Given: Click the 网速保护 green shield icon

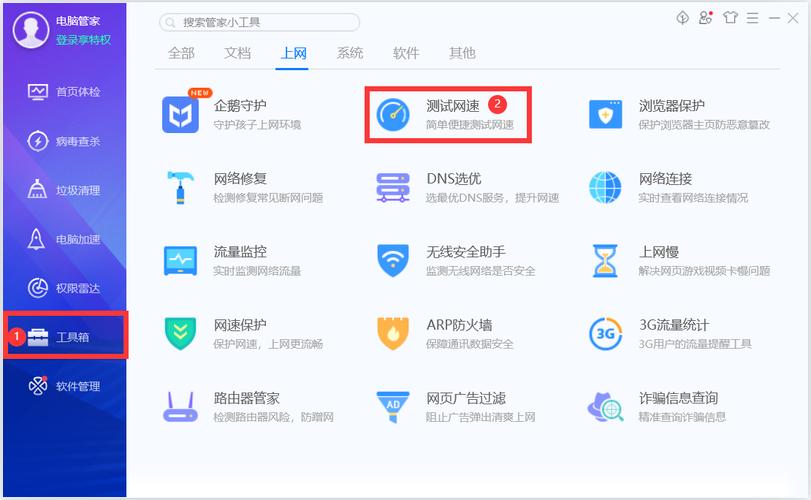Looking at the screenshot, I should (x=180, y=334).
